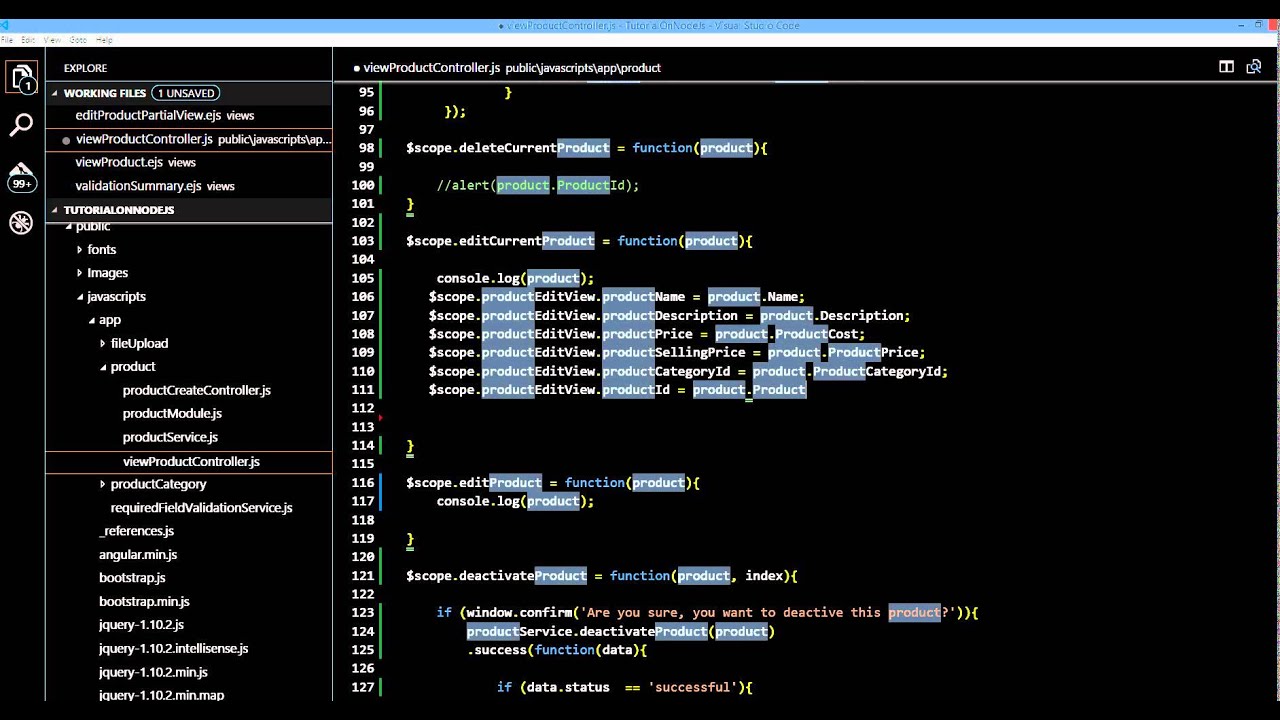Open the Search view in activity bar
This screenshot has height=720, width=1280.
click(x=21, y=125)
